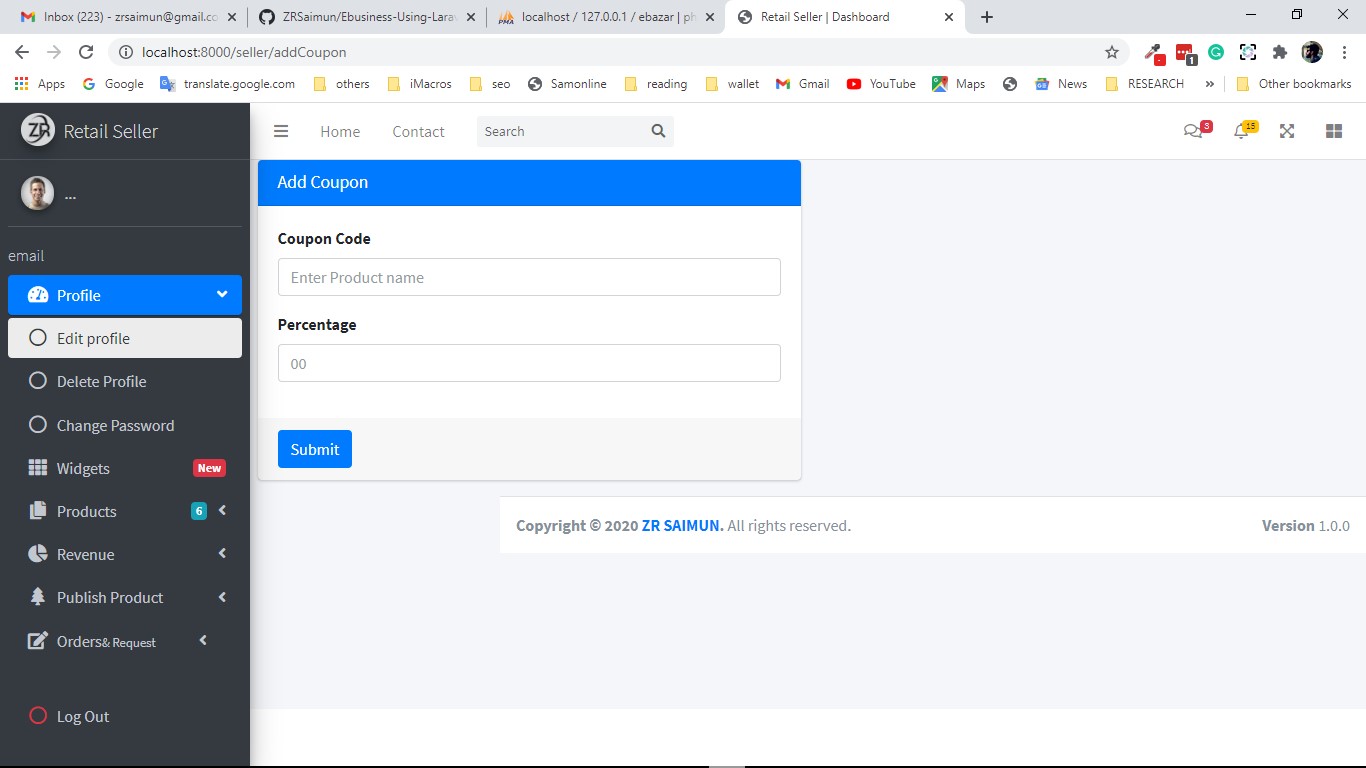
Task: Collapse the Profile section chevron
Action: tap(222, 295)
